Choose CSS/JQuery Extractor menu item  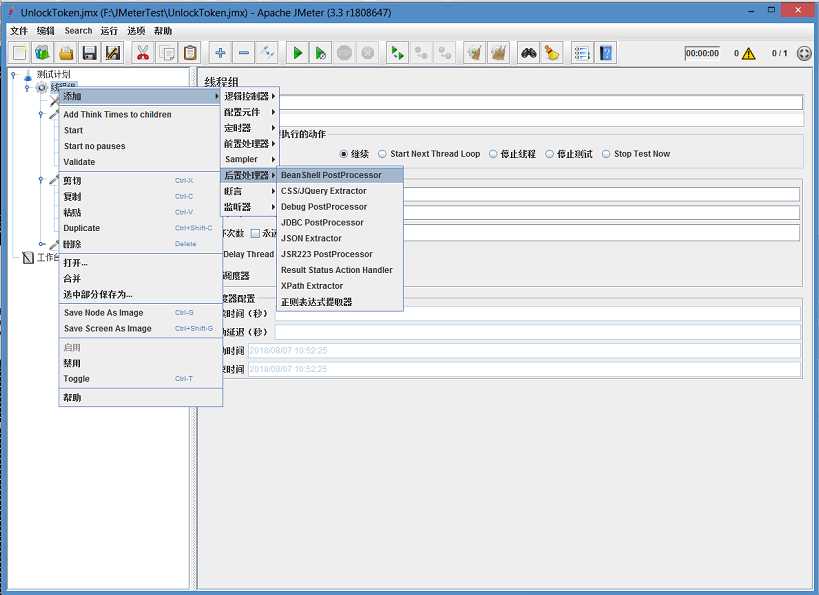(x=340, y=191)
